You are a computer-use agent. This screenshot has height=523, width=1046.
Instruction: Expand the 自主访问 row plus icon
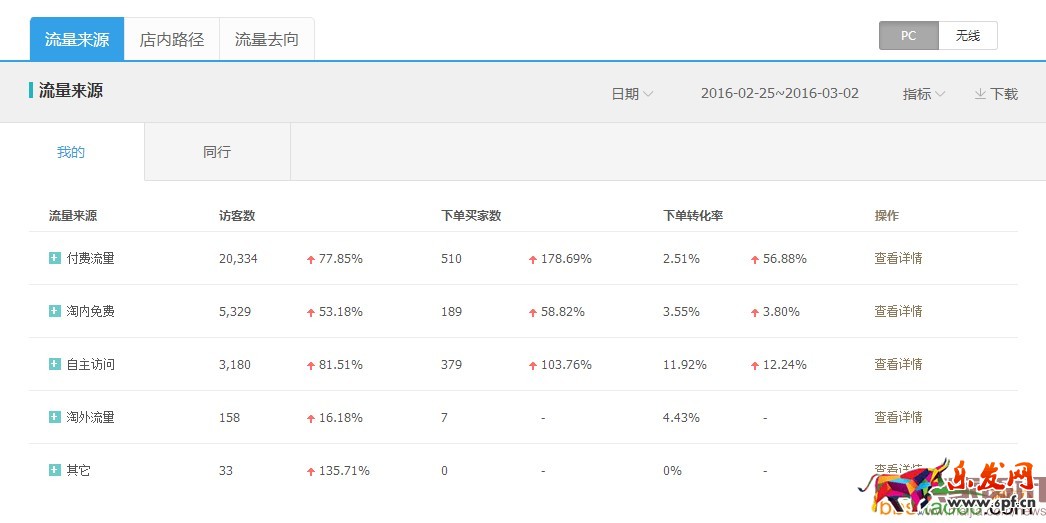55,364
